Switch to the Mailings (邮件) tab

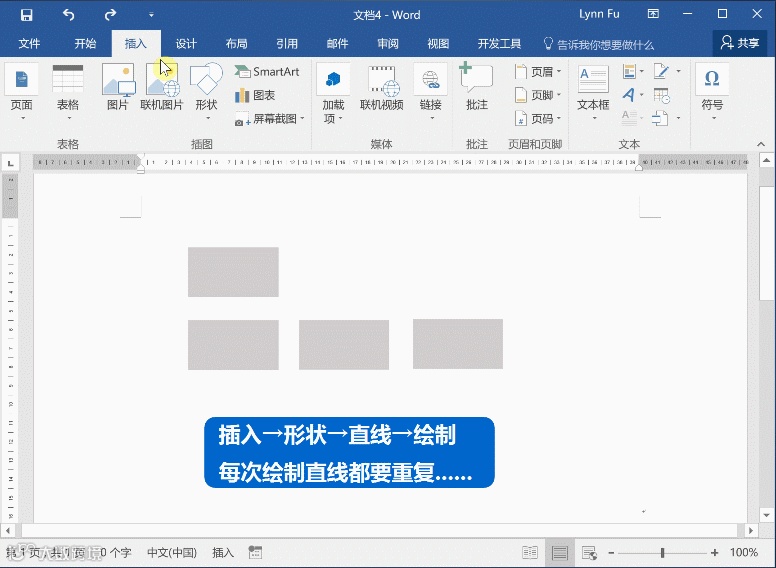(338, 44)
